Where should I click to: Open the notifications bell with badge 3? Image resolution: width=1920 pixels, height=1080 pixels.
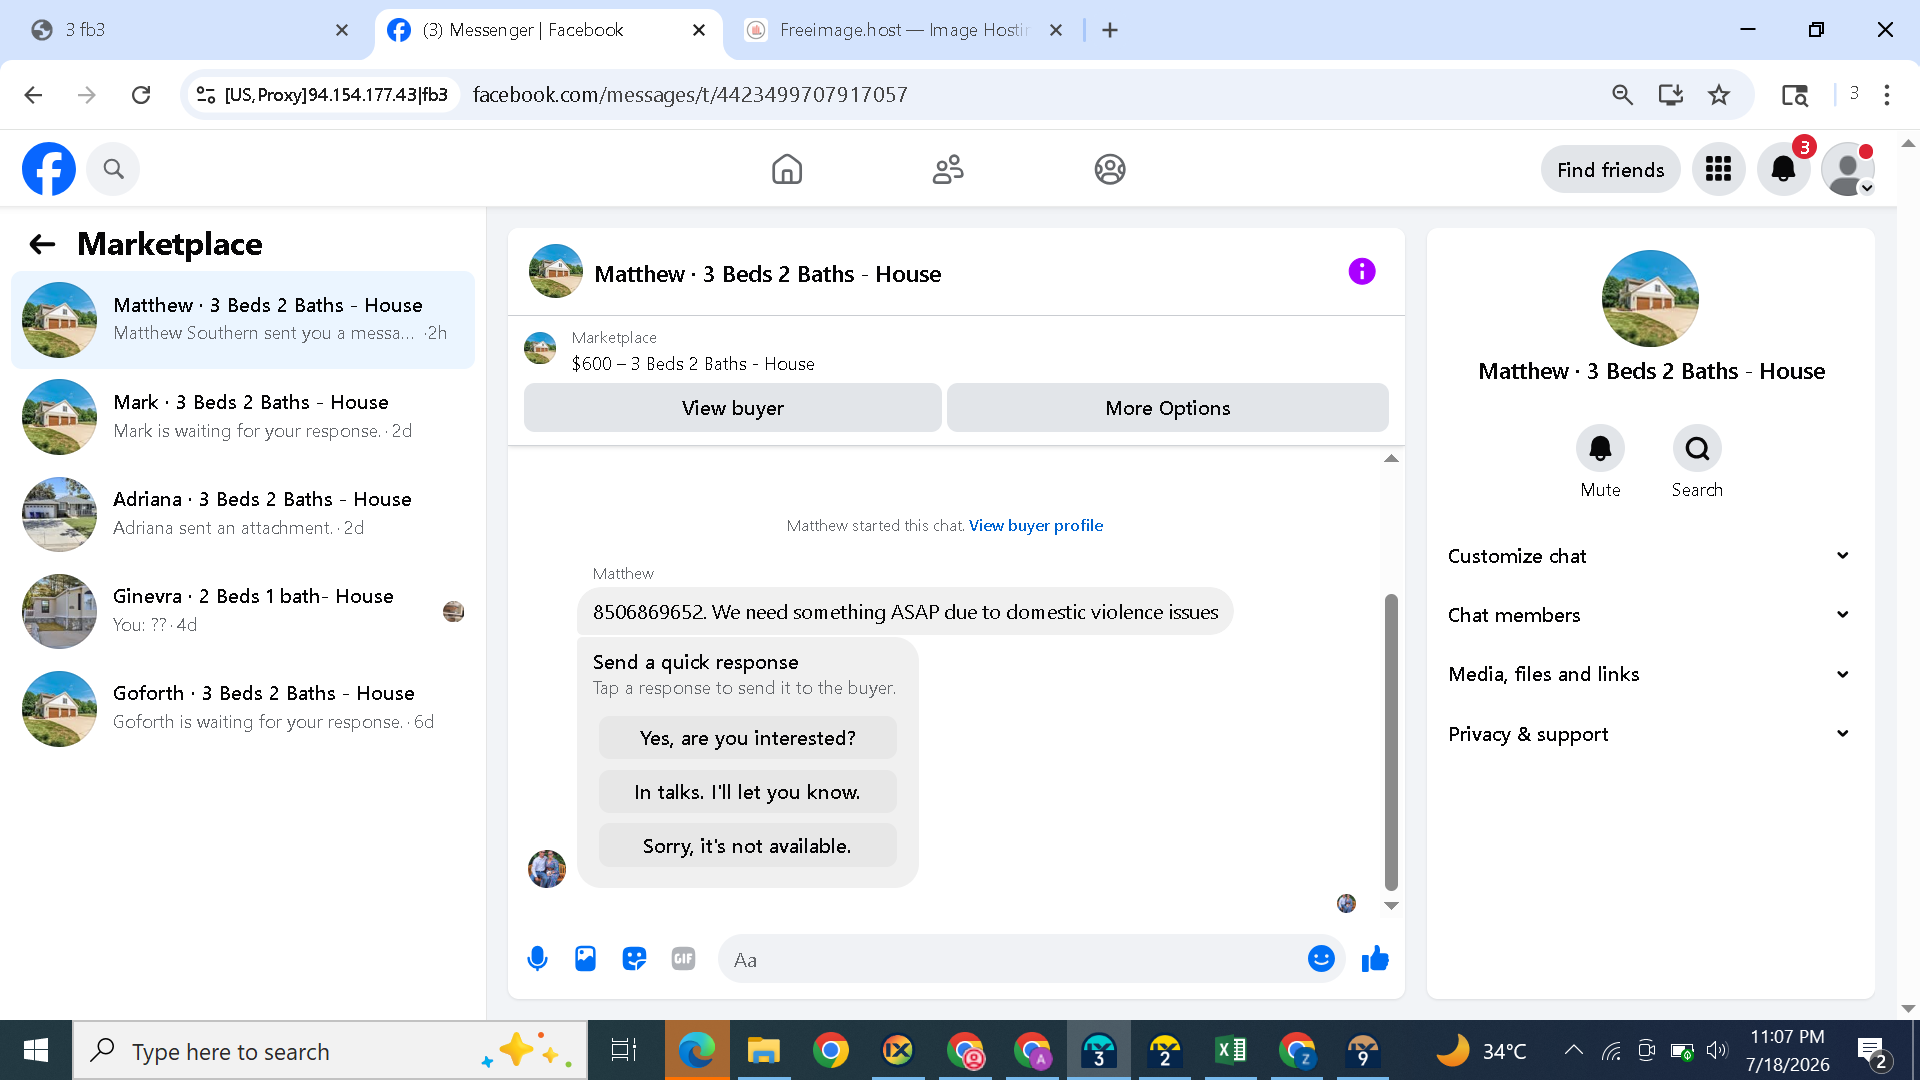1783,169
